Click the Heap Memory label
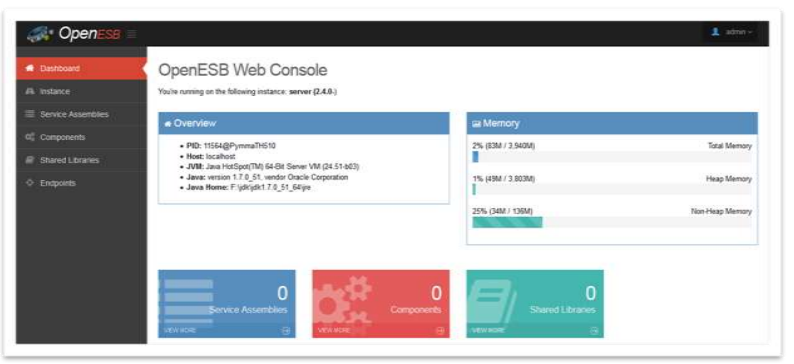Image resolution: width=794 pixels, height=364 pixels. pyautogui.click(x=729, y=179)
